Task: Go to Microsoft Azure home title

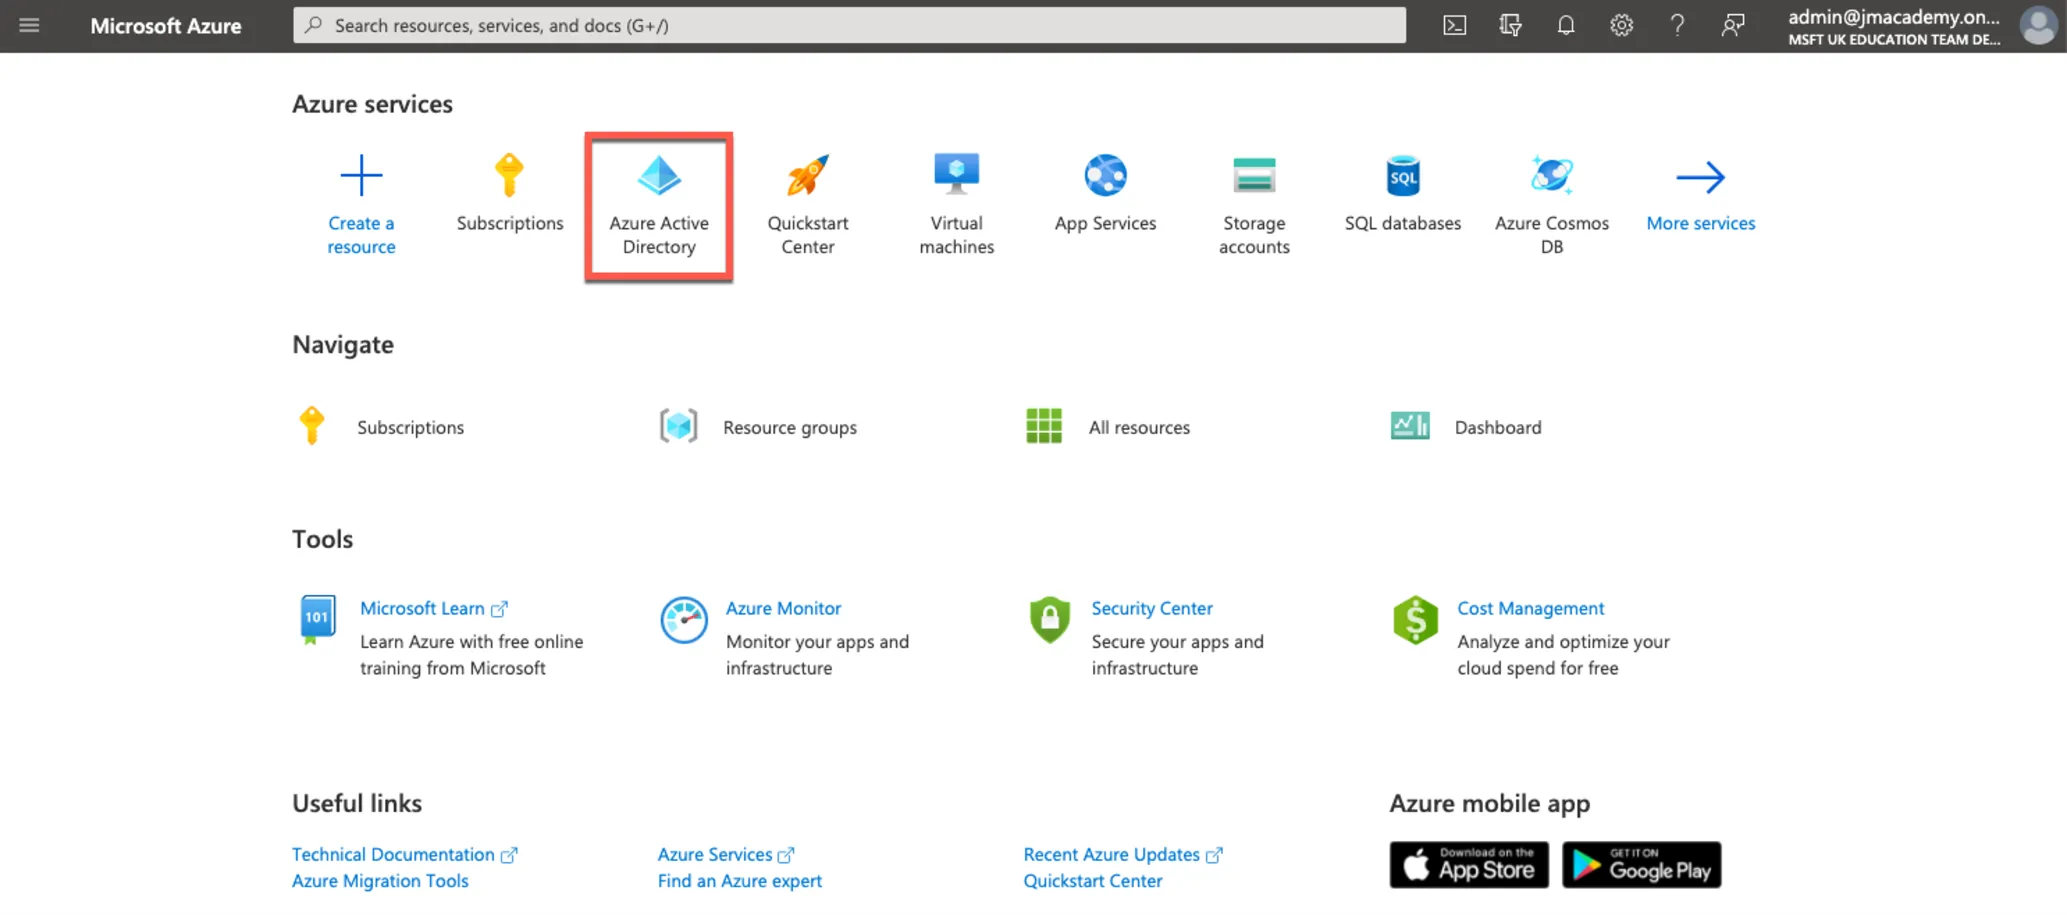Action: [x=166, y=26]
